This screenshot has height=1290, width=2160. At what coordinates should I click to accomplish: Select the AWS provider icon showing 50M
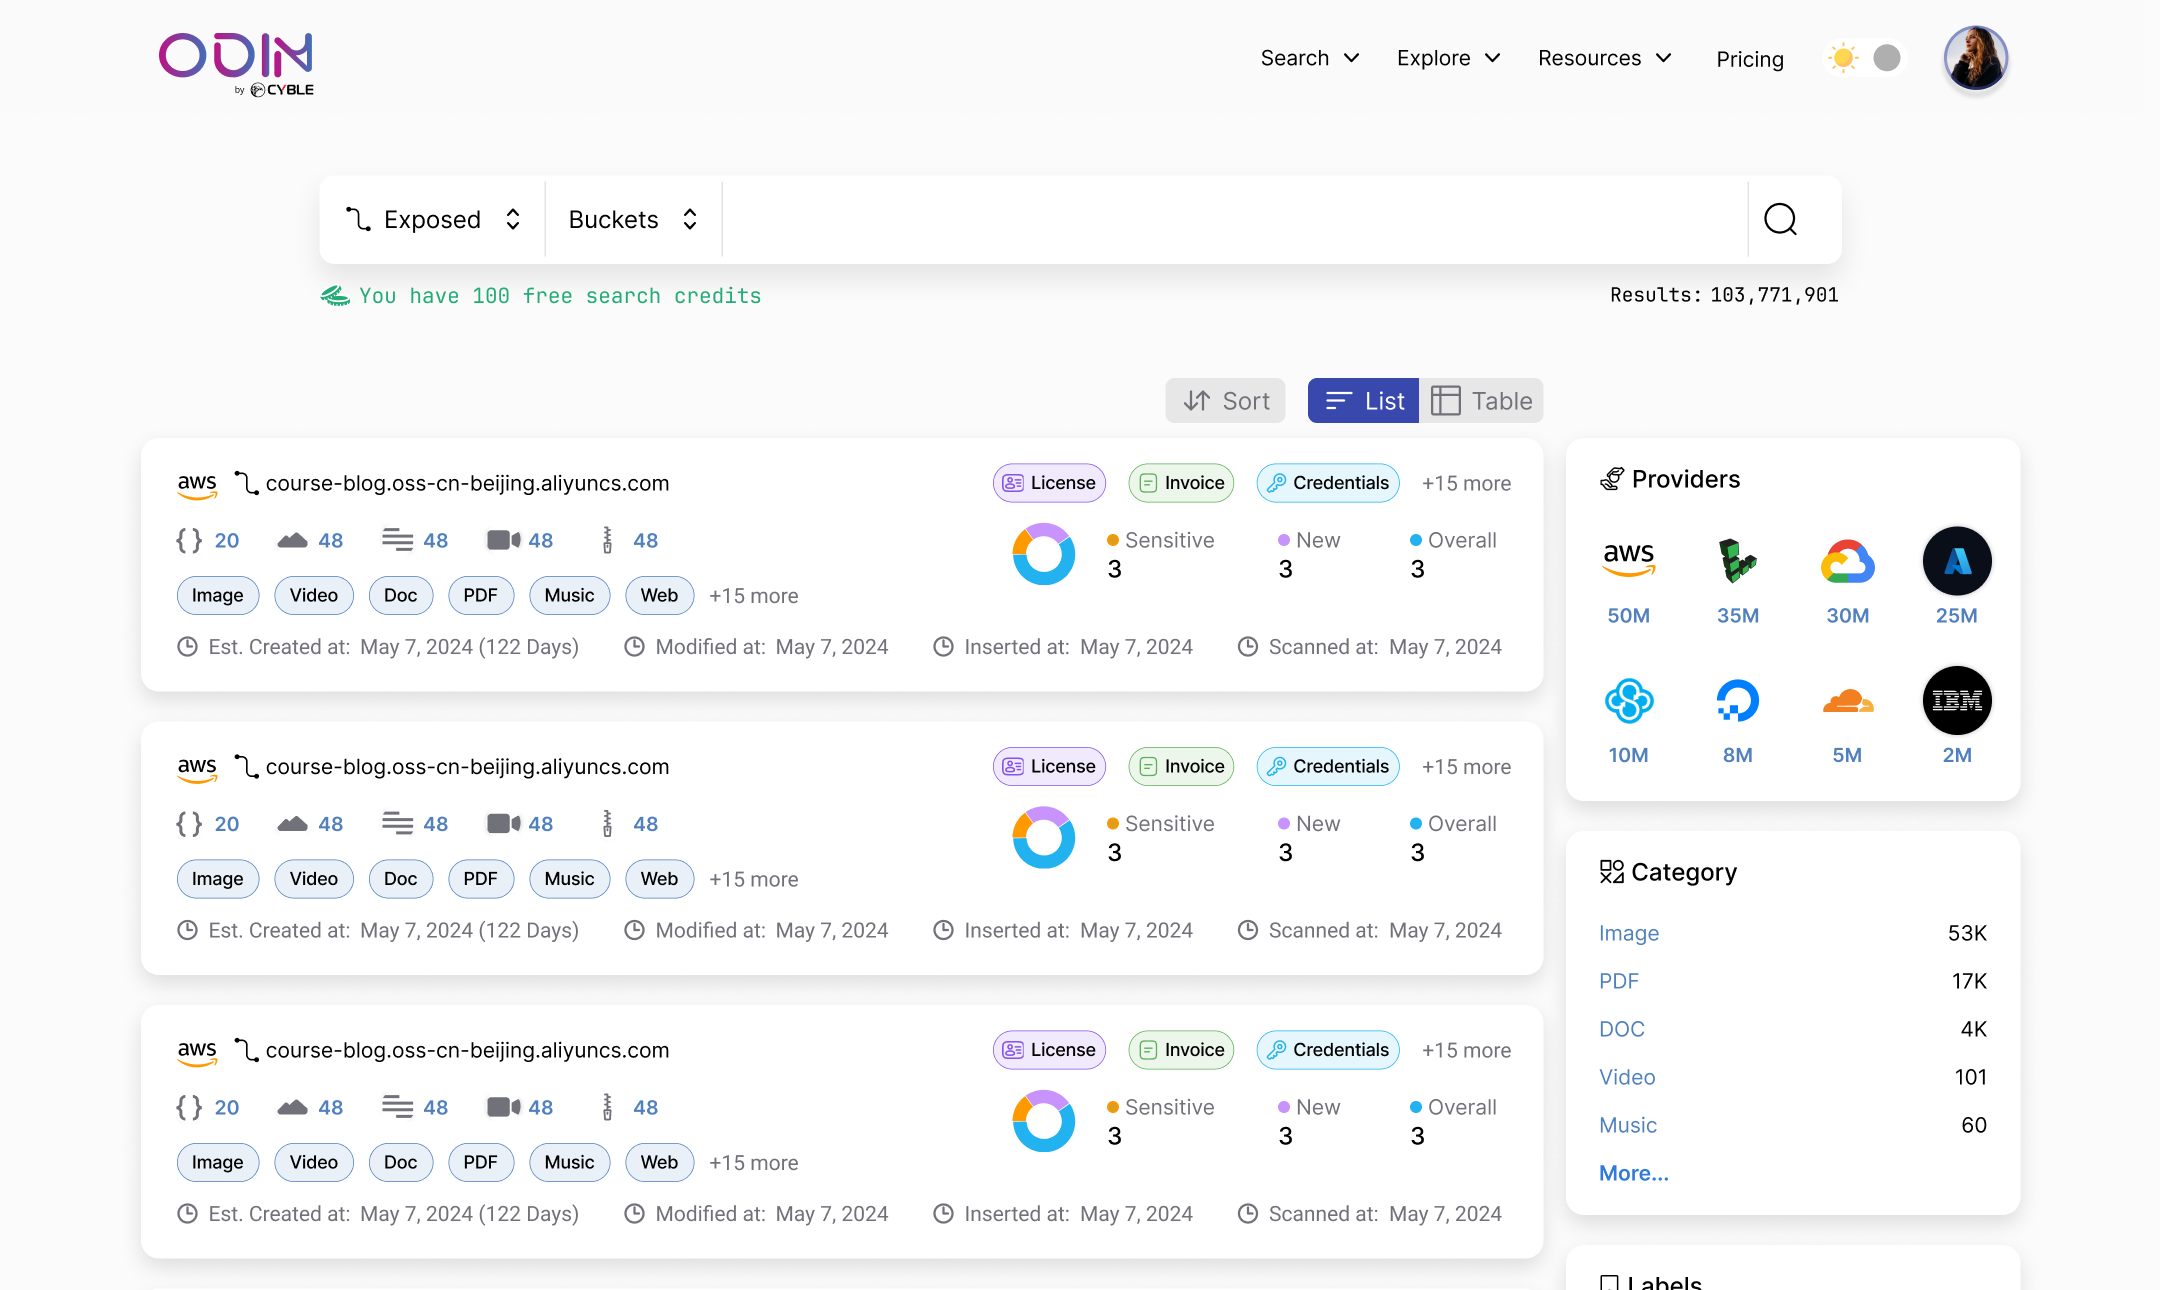coord(1628,559)
